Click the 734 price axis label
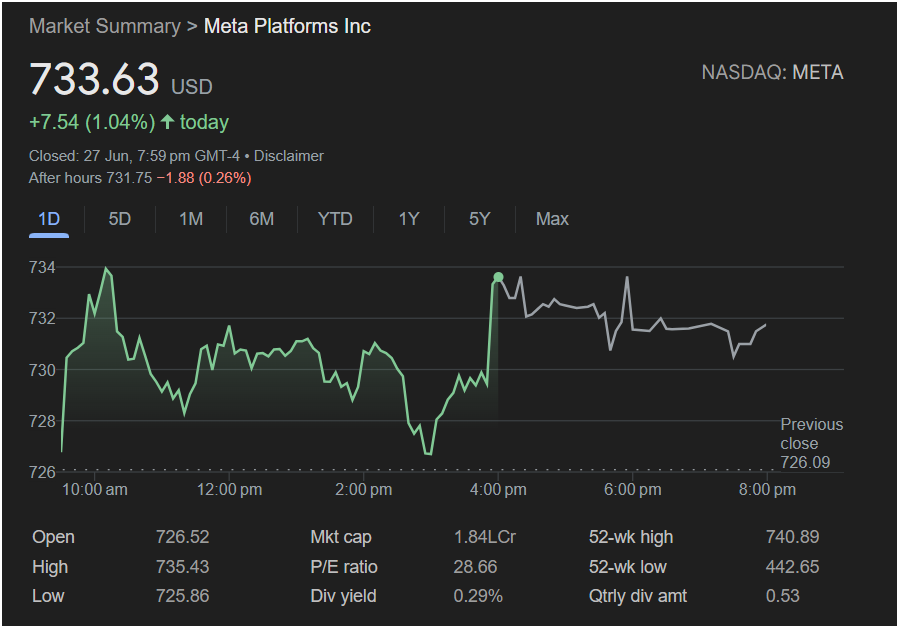The width and height of the screenshot is (899, 628). coord(42,267)
